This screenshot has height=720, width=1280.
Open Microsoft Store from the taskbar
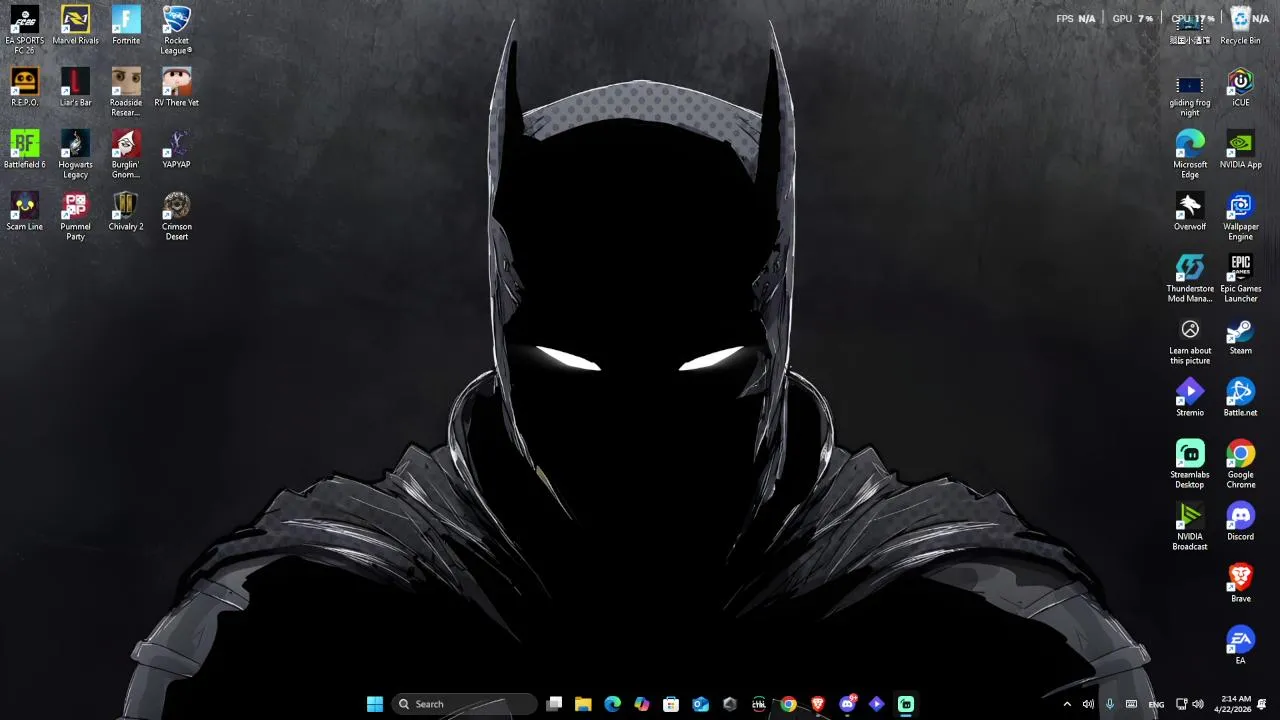coord(671,704)
